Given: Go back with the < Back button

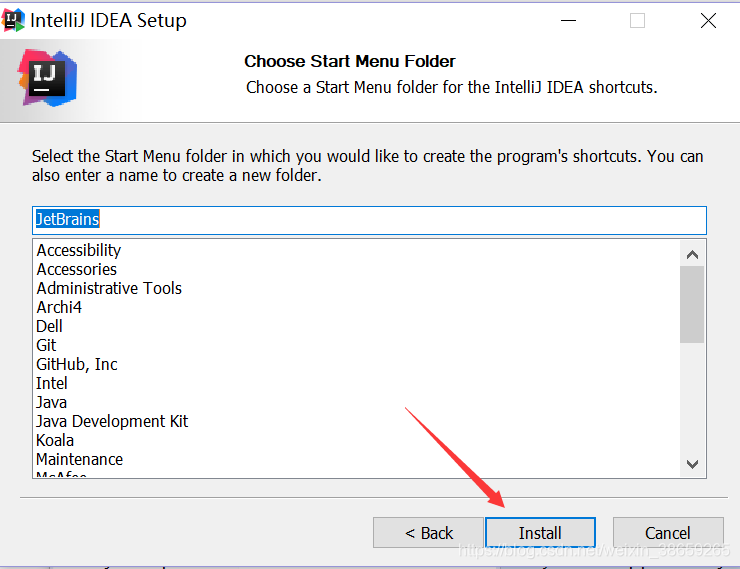Looking at the screenshot, I should click(428, 533).
